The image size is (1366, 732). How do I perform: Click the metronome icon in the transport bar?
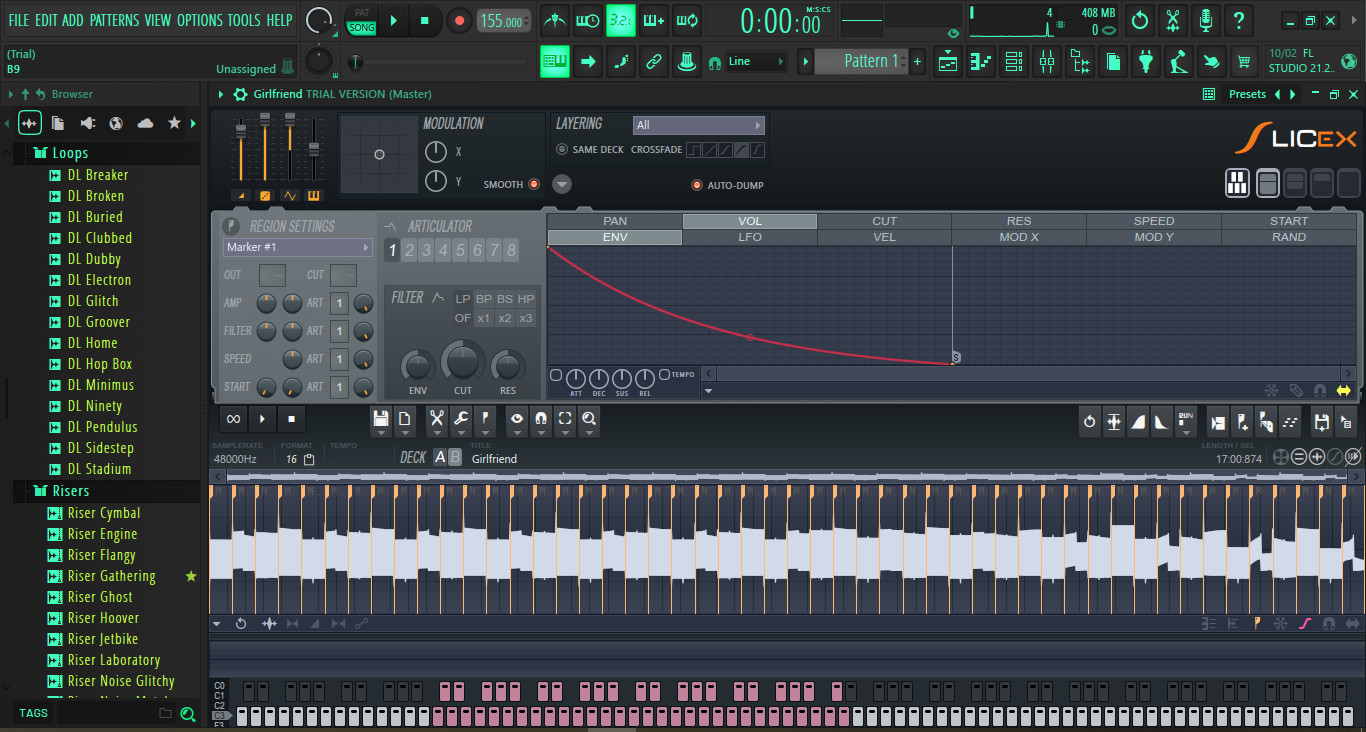click(x=553, y=20)
